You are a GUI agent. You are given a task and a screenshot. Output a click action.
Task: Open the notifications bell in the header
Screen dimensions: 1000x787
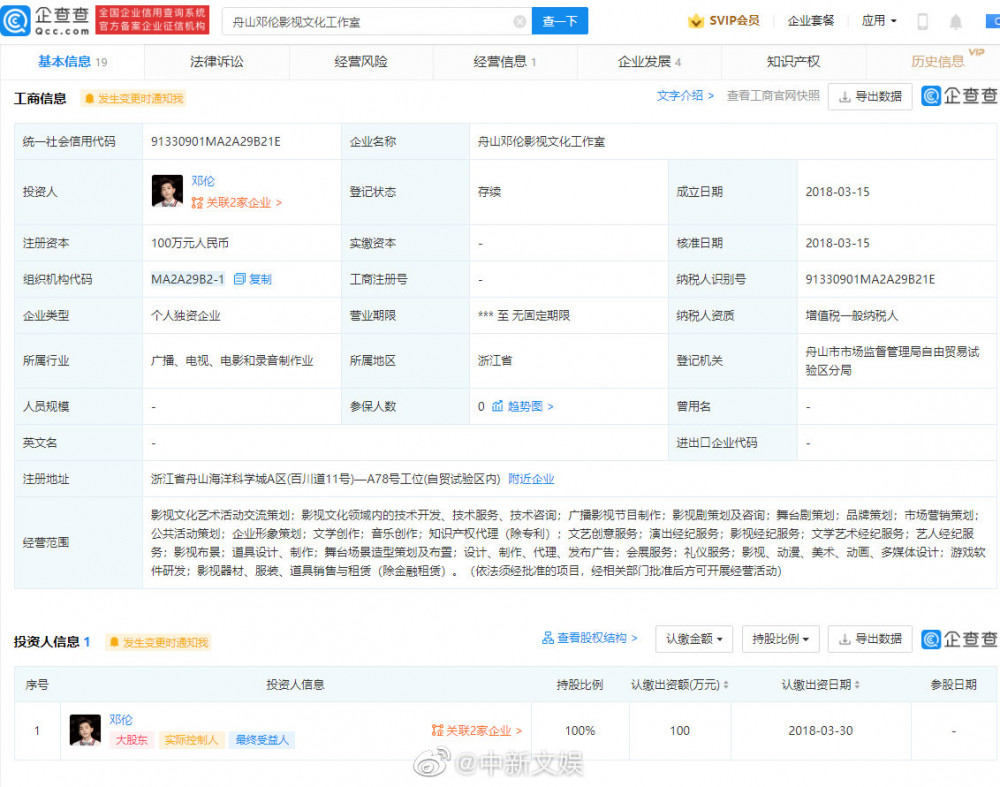(956, 21)
